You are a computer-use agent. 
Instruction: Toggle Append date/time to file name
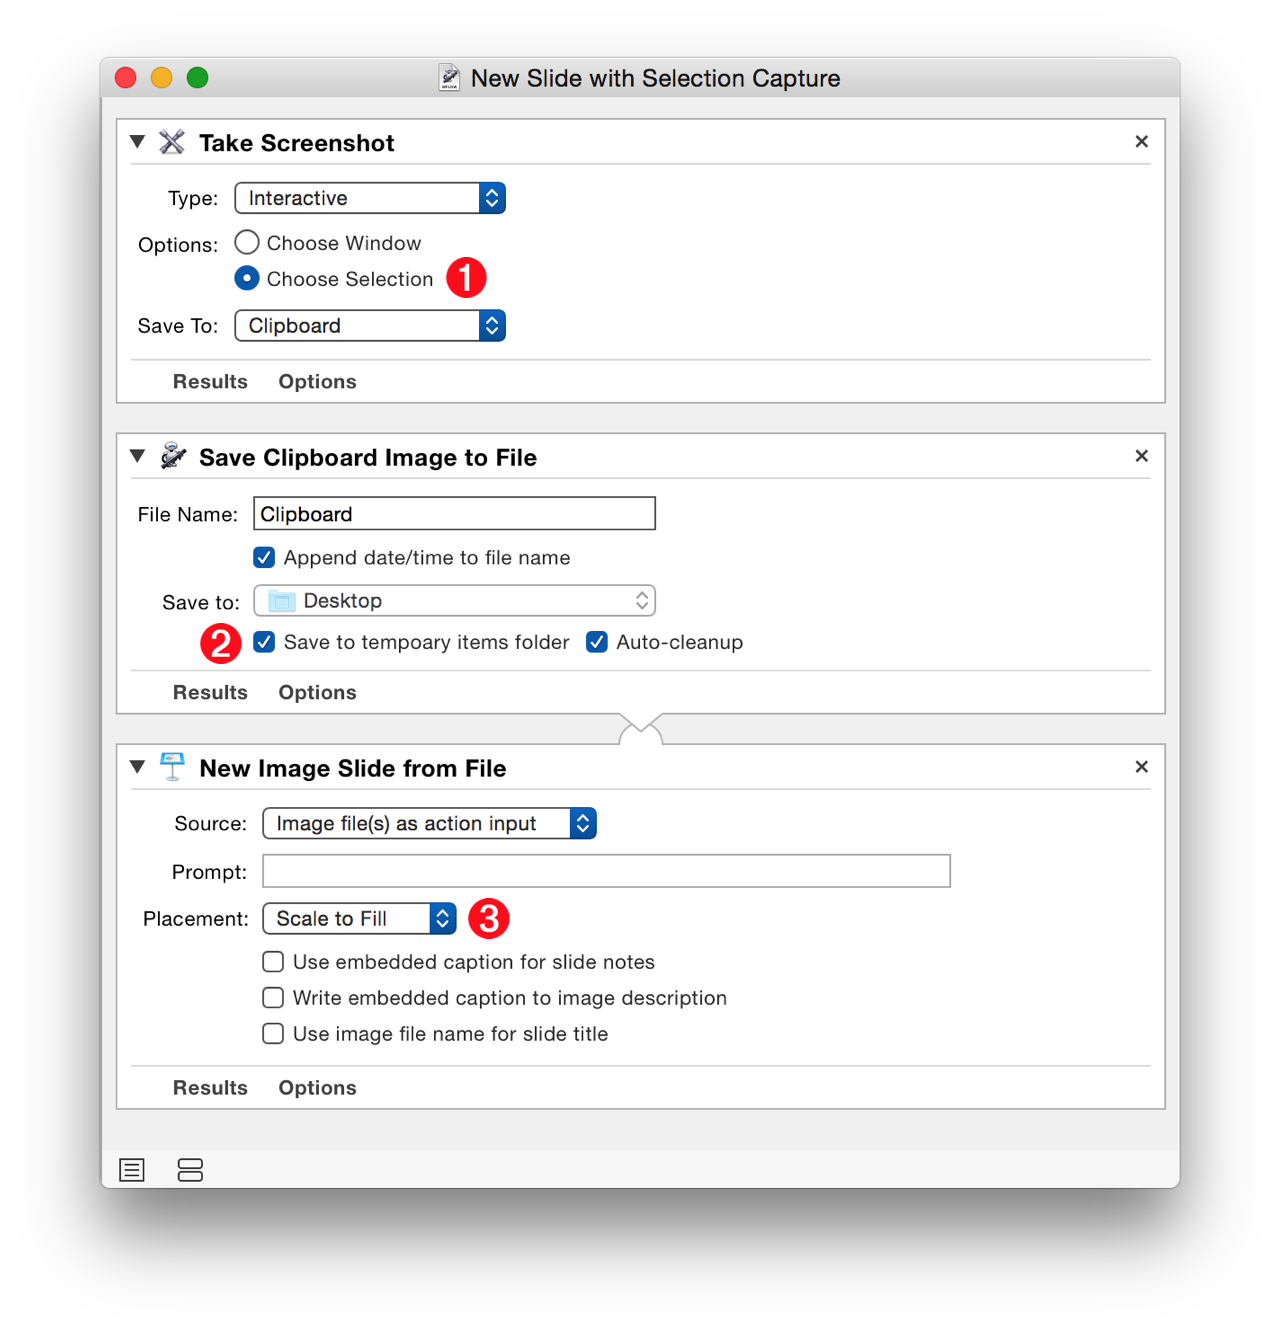coord(264,557)
